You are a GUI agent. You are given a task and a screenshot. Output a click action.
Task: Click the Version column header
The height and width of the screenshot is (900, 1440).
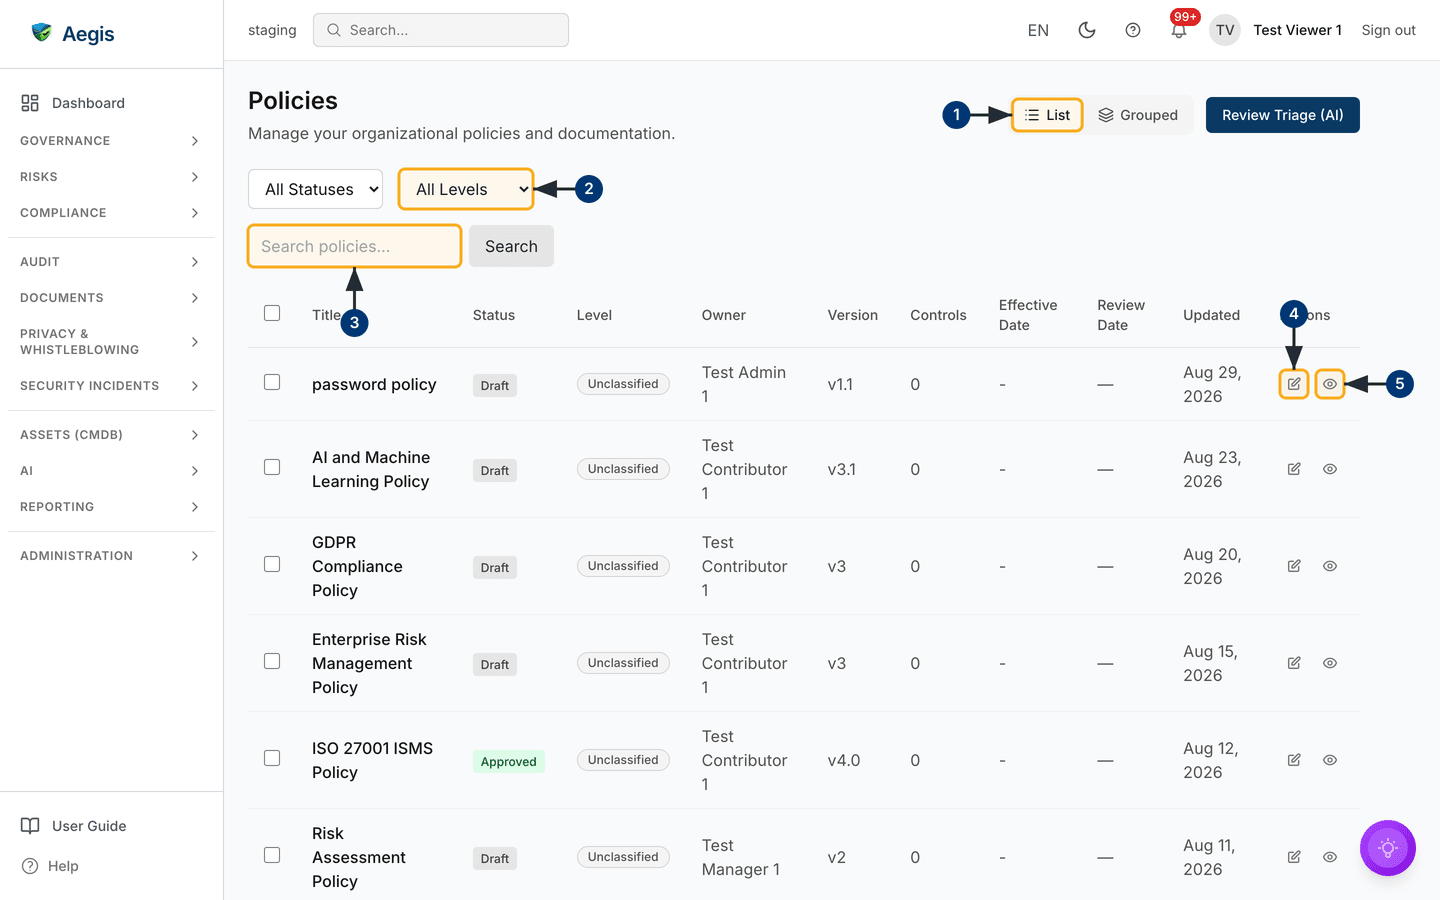(853, 315)
